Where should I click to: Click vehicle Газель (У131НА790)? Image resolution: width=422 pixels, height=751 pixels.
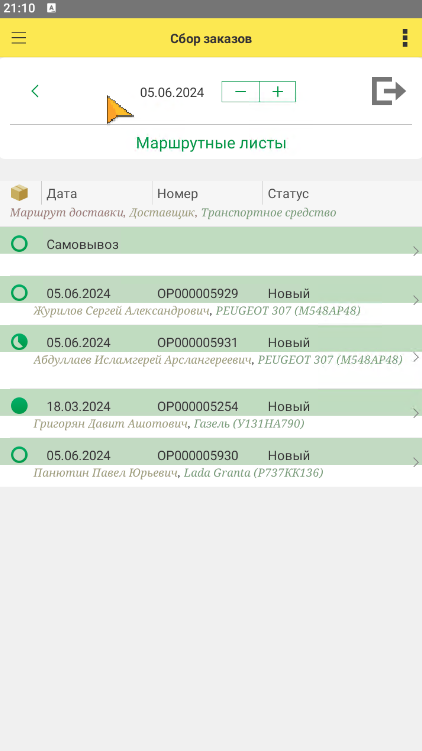click(x=249, y=424)
